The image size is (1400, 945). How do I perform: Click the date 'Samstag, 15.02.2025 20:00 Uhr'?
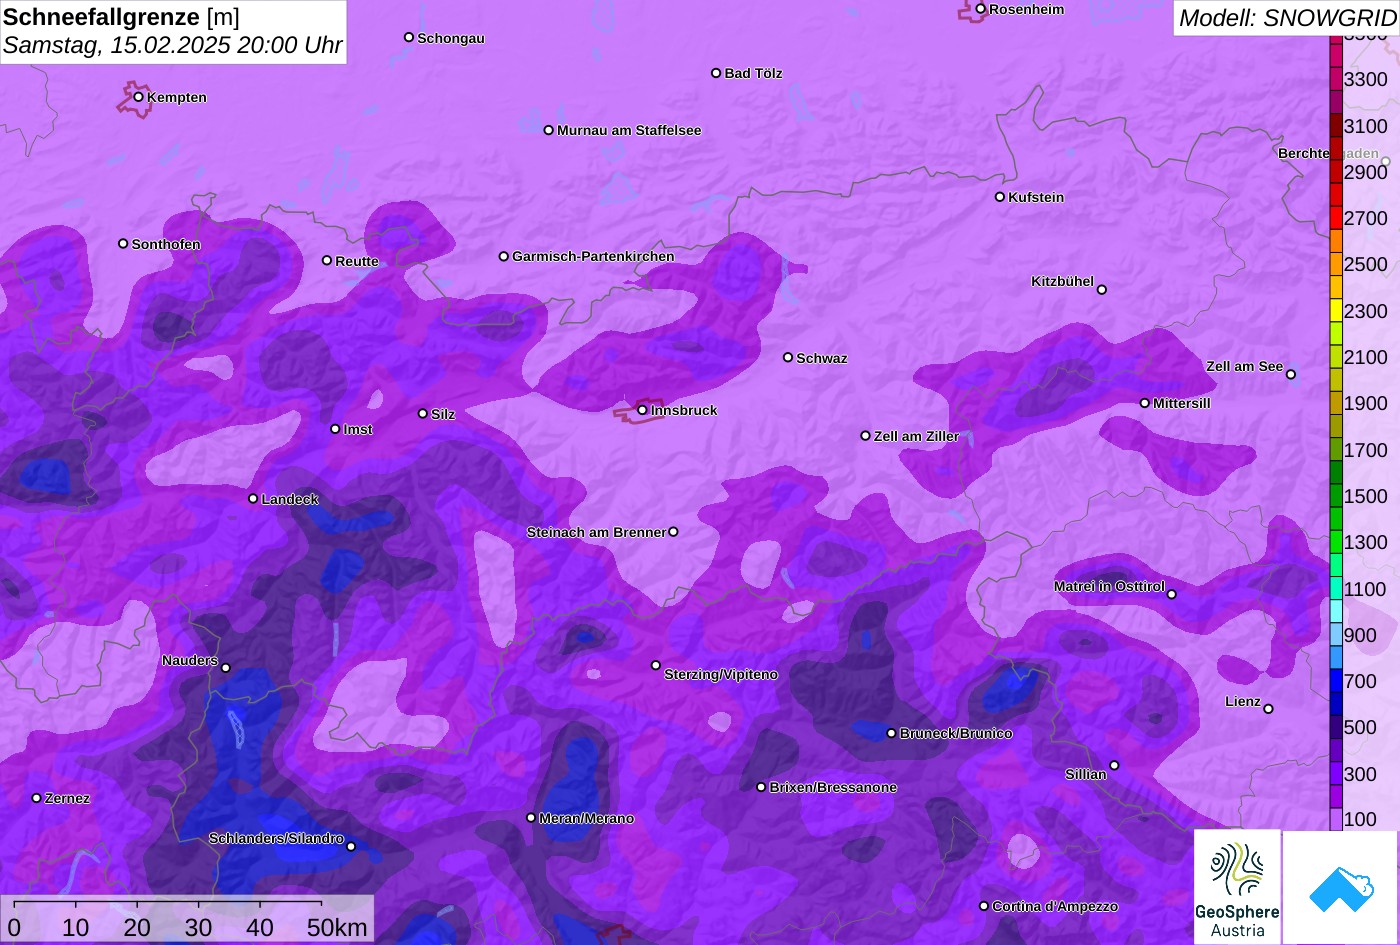click(173, 45)
